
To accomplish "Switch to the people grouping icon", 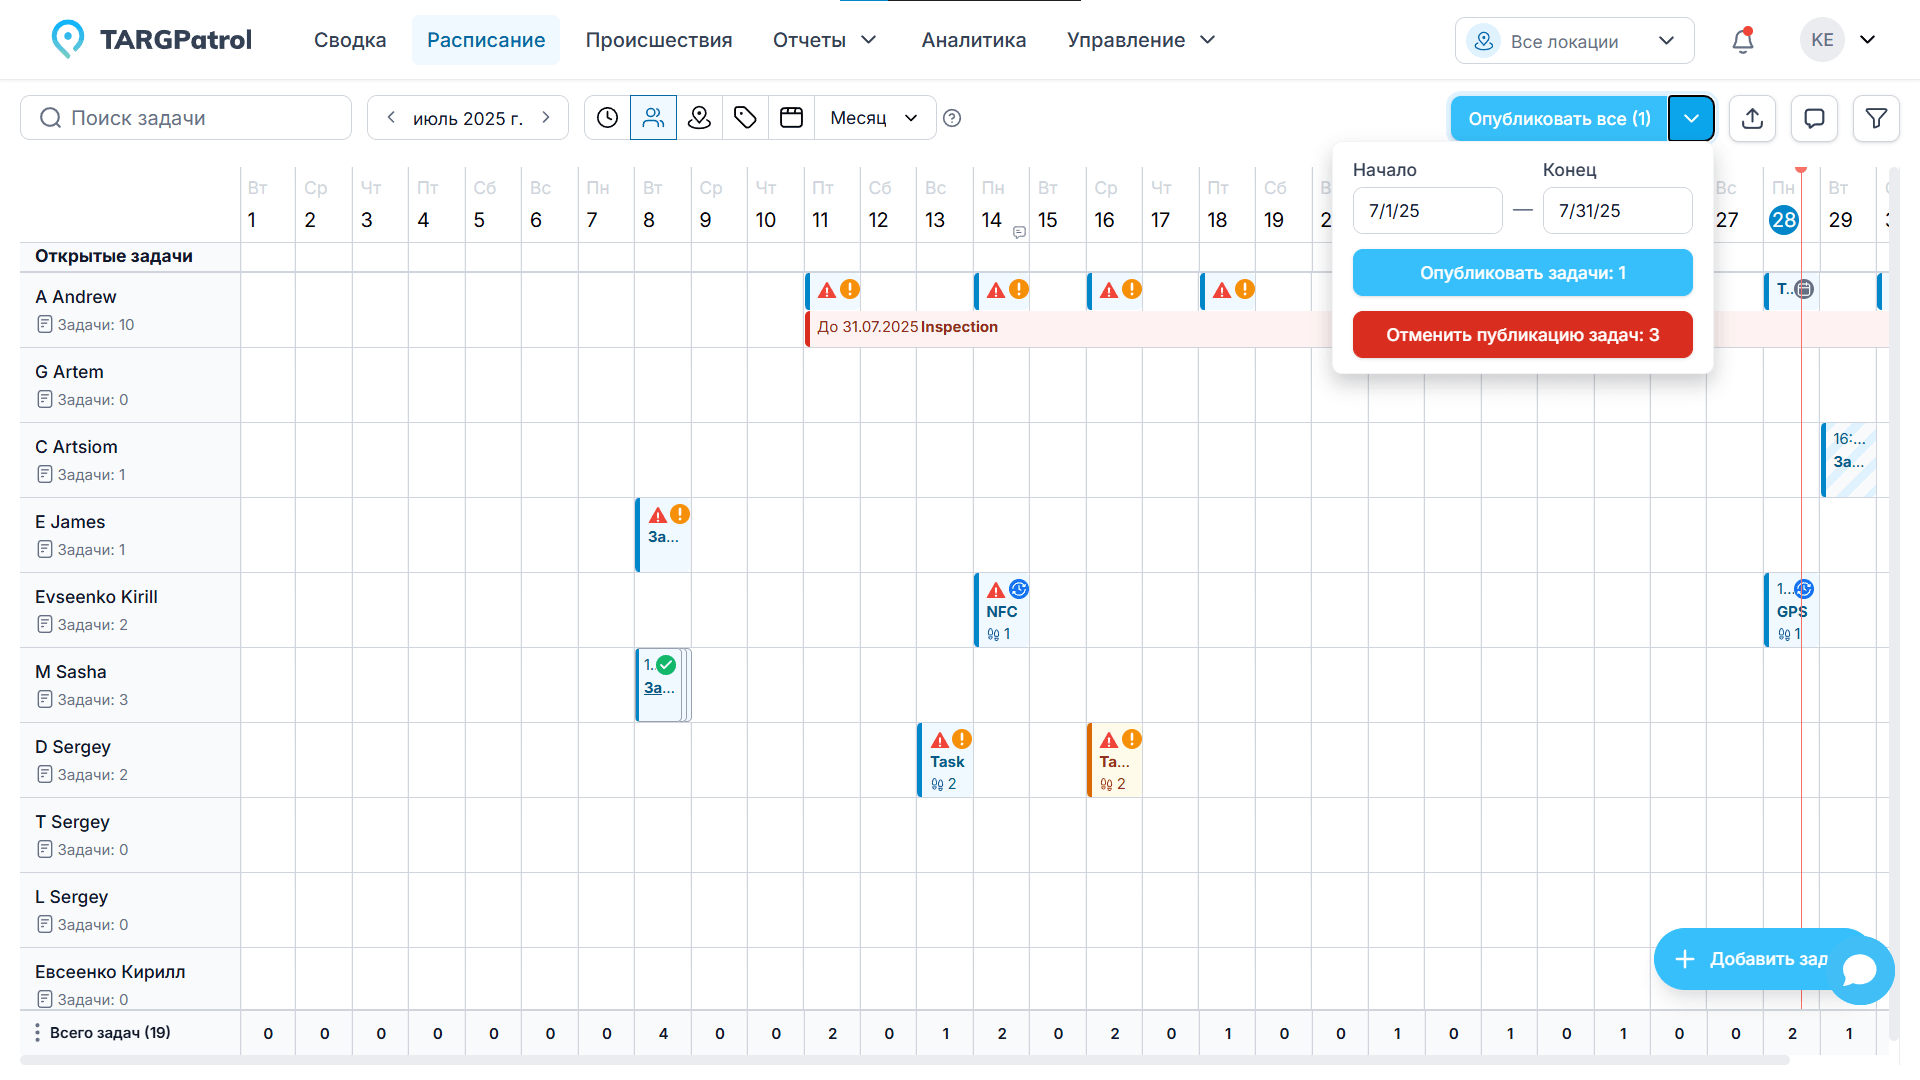I will pos(653,117).
